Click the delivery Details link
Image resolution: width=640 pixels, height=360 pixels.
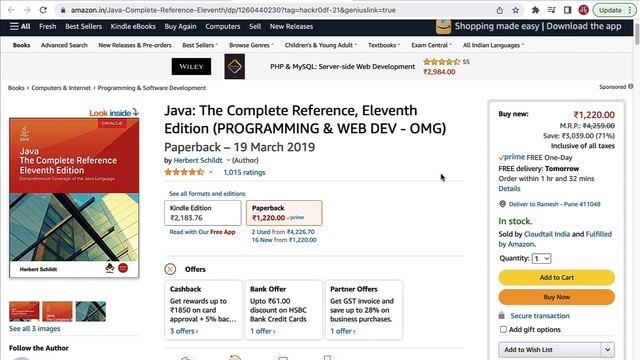tap(509, 189)
